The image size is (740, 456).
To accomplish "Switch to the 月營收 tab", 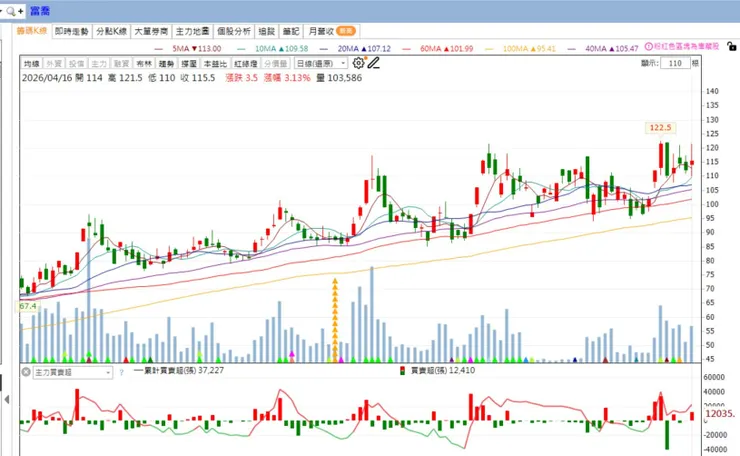I will [x=332, y=31].
